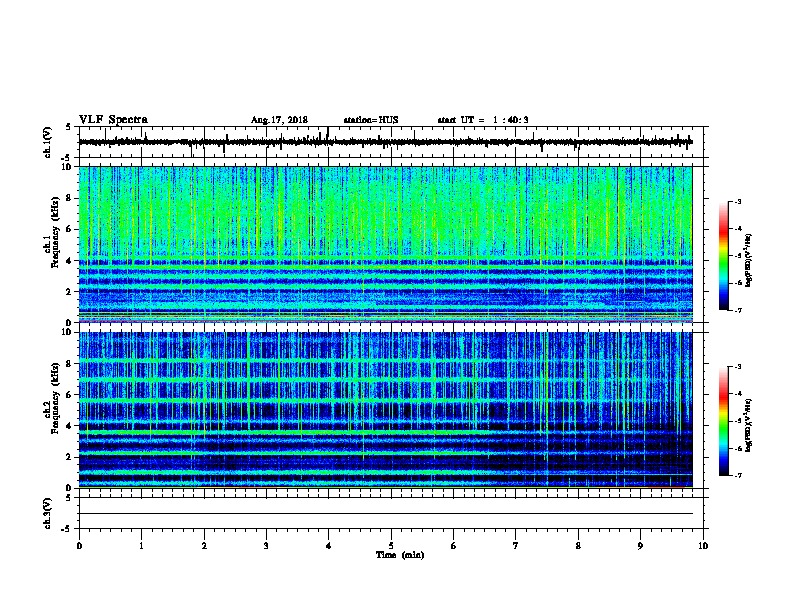The height and width of the screenshot is (612, 792).
Task: Click the time axis tick label "5"
Action: [x=391, y=546]
